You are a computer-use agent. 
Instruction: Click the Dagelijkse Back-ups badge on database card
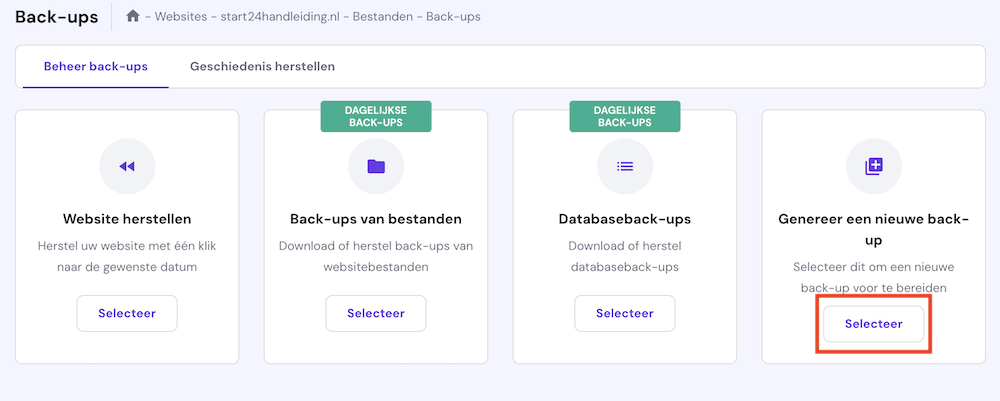click(625, 116)
